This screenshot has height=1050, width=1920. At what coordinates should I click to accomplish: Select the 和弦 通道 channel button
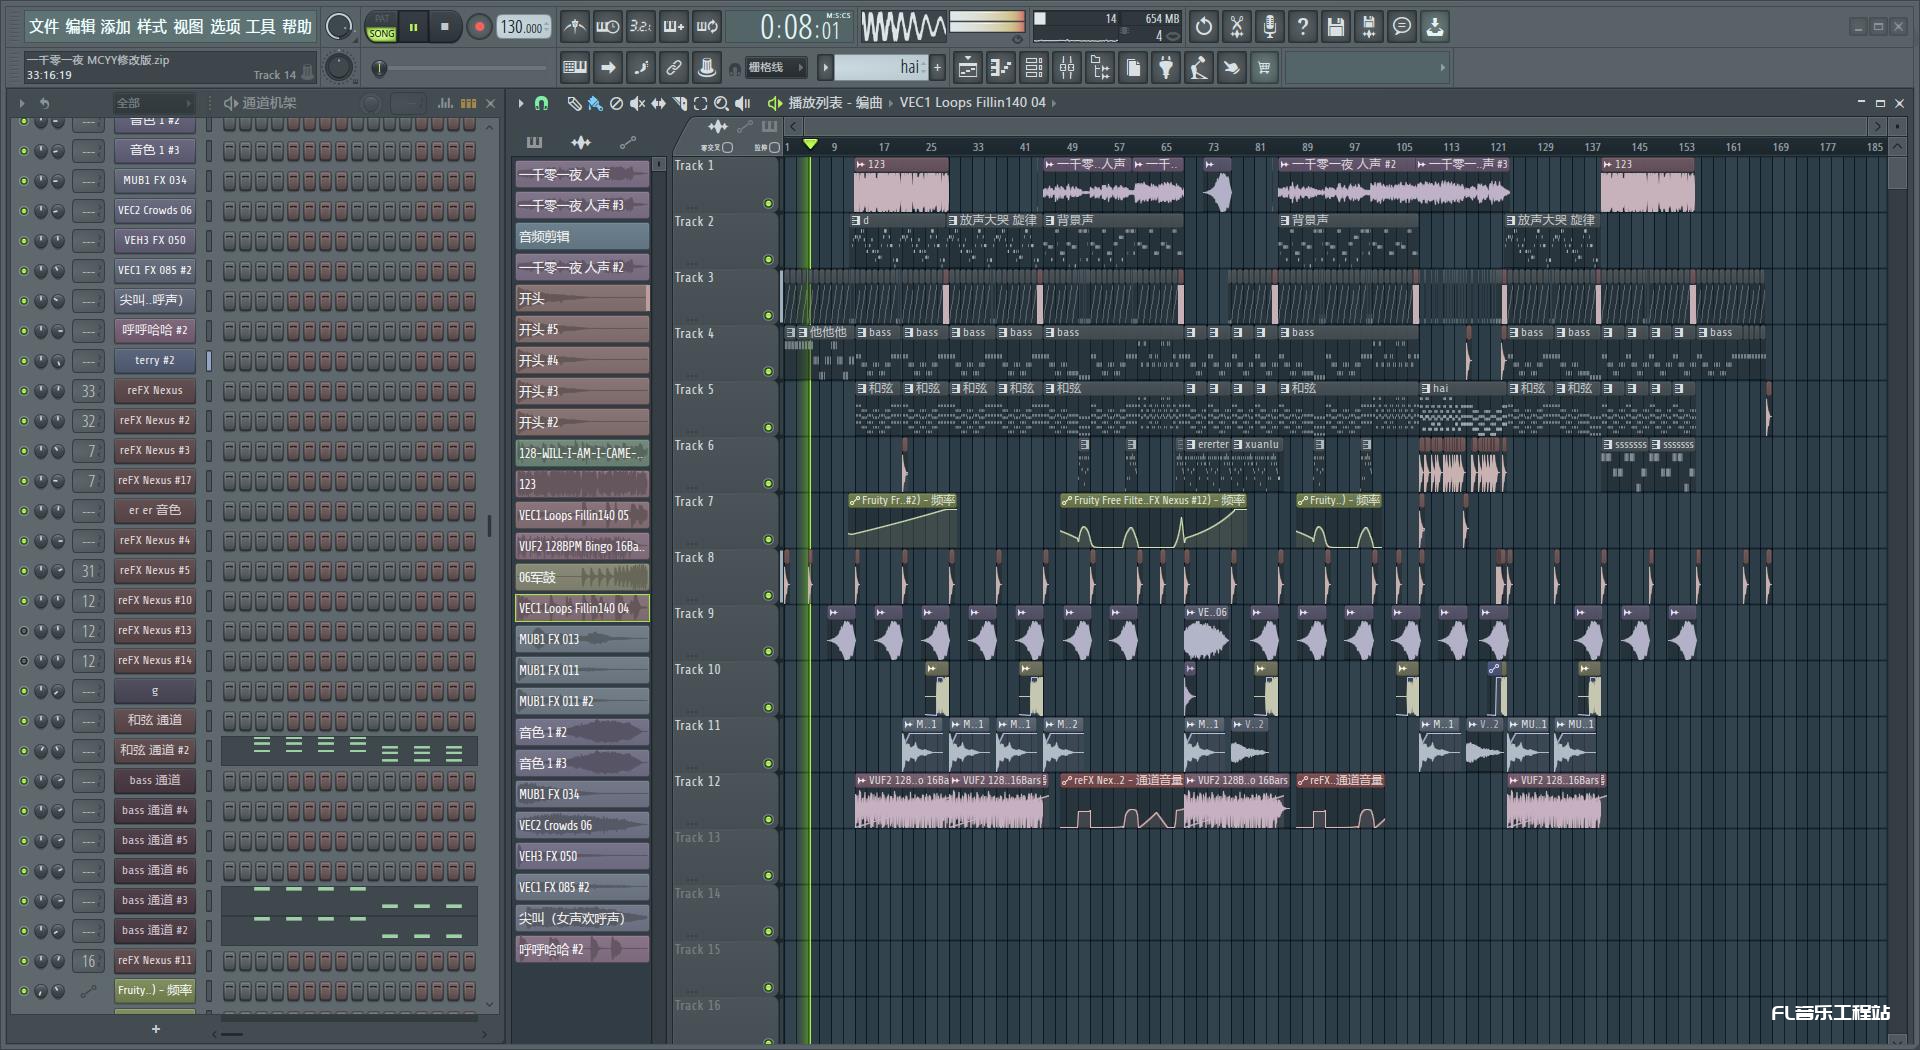[x=154, y=721]
